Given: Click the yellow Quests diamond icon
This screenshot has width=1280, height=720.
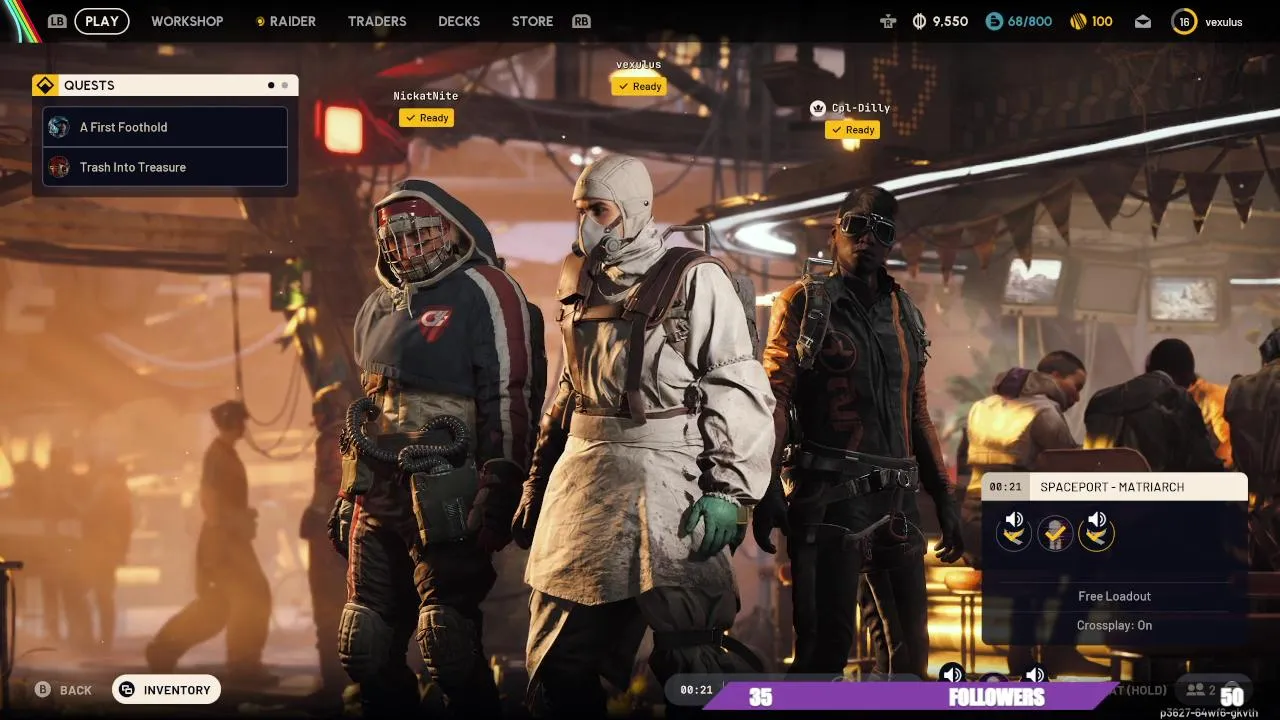Looking at the screenshot, I should point(45,85).
